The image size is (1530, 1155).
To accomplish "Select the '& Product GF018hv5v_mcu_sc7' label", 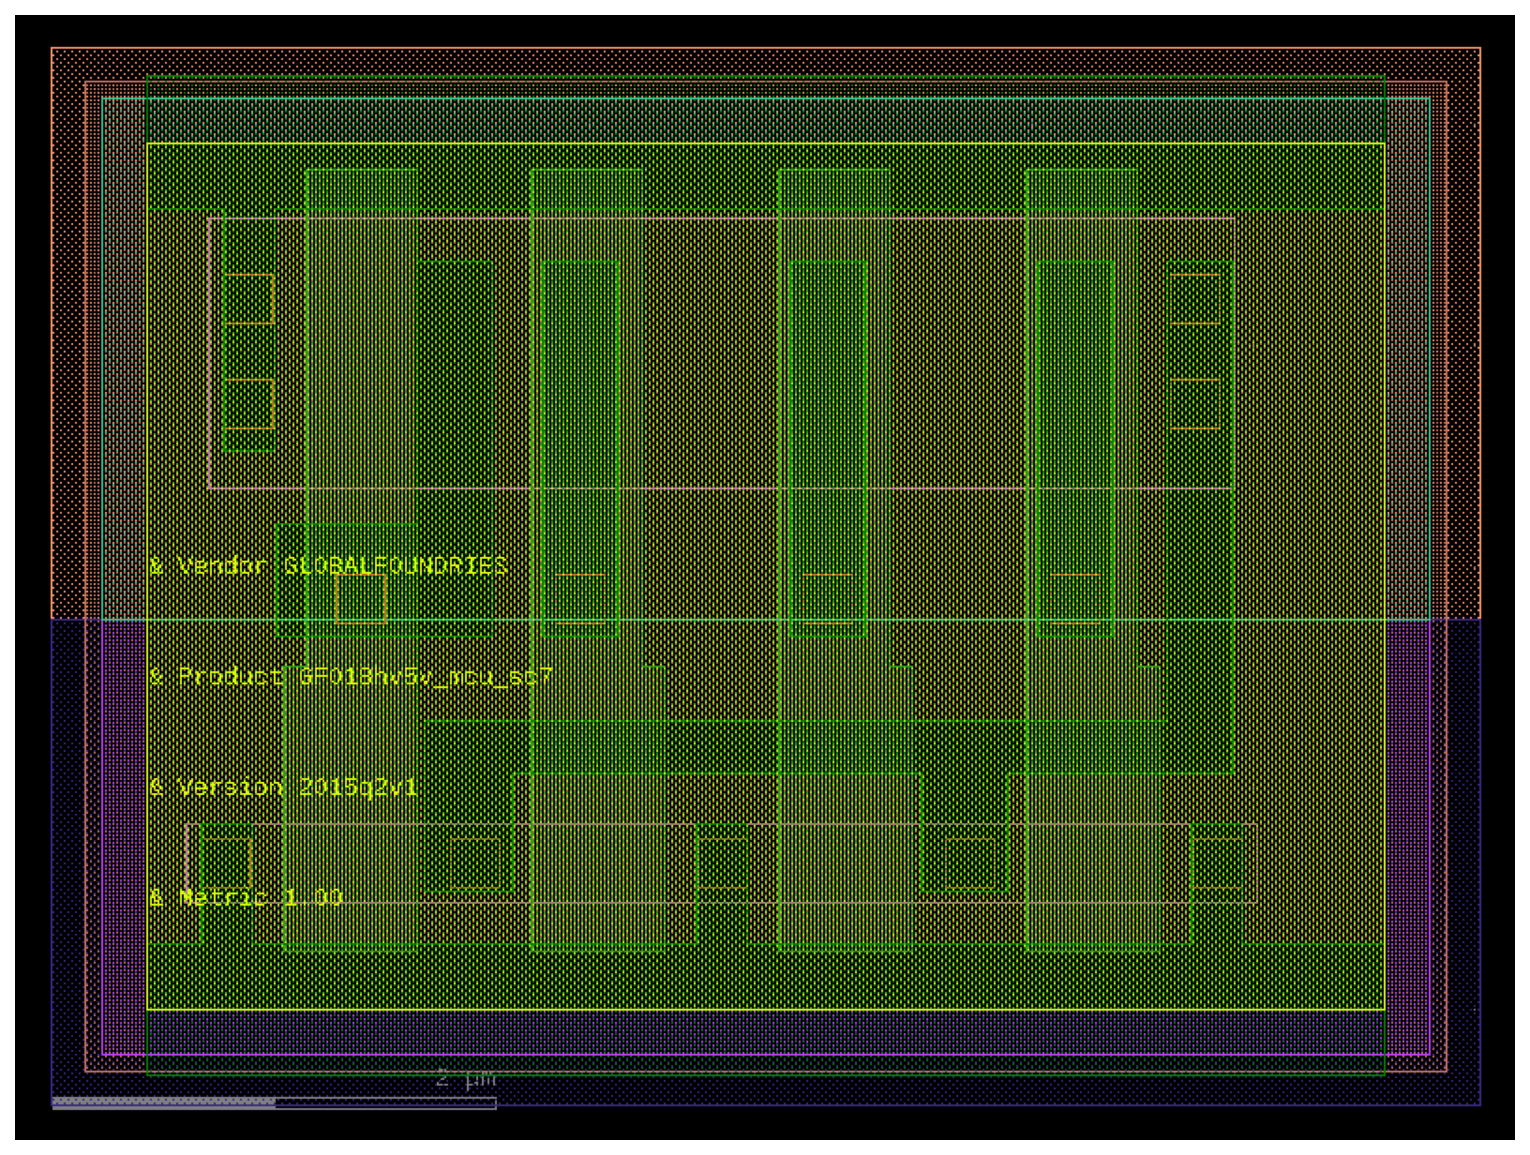I will click(350, 677).
